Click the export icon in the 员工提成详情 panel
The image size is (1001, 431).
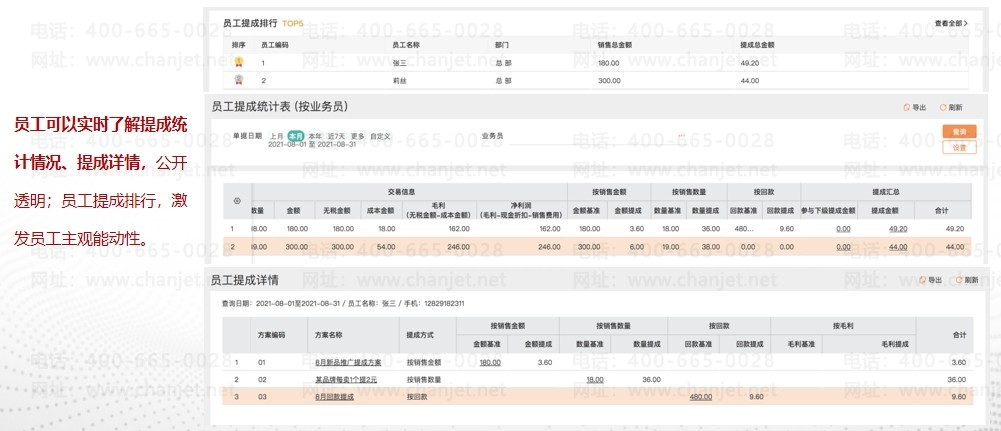click(x=921, y=281)
